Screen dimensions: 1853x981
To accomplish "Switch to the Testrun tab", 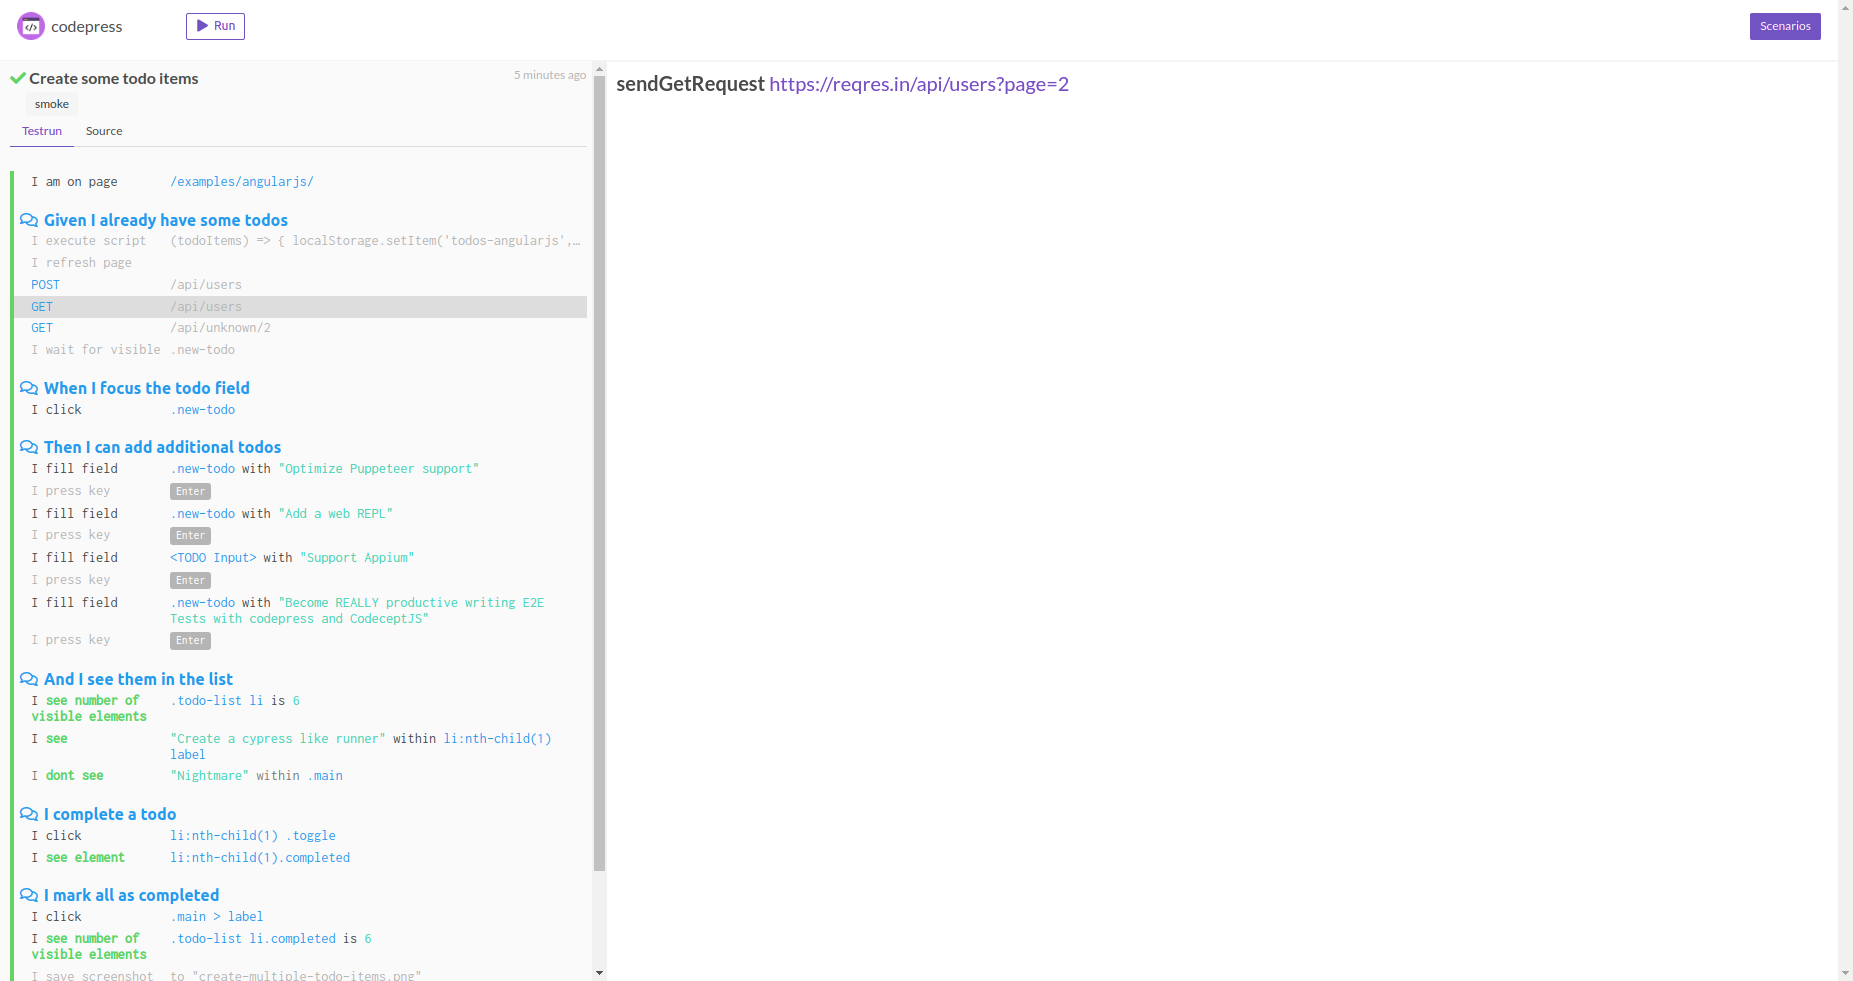I will tap(41, 131).
